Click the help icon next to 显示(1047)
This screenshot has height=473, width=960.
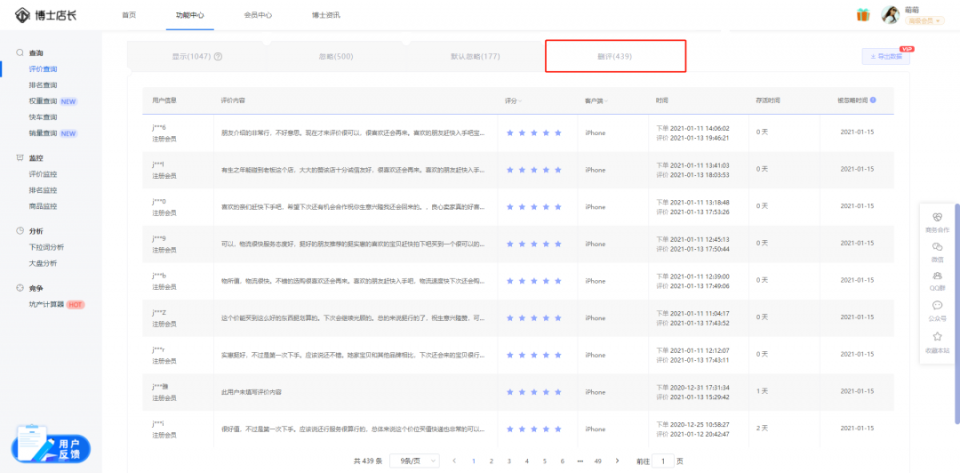pyautogui.click(x=217, y=56)
